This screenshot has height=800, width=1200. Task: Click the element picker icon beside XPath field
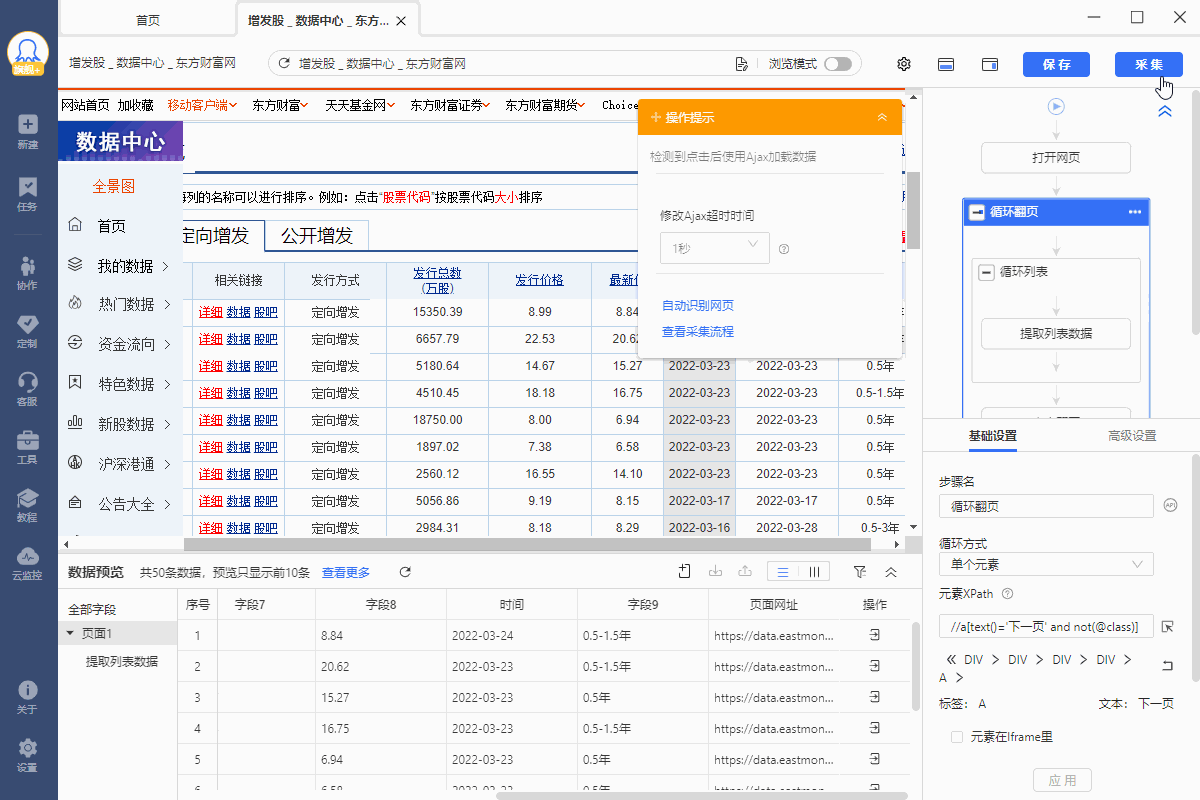point(1168,627)
